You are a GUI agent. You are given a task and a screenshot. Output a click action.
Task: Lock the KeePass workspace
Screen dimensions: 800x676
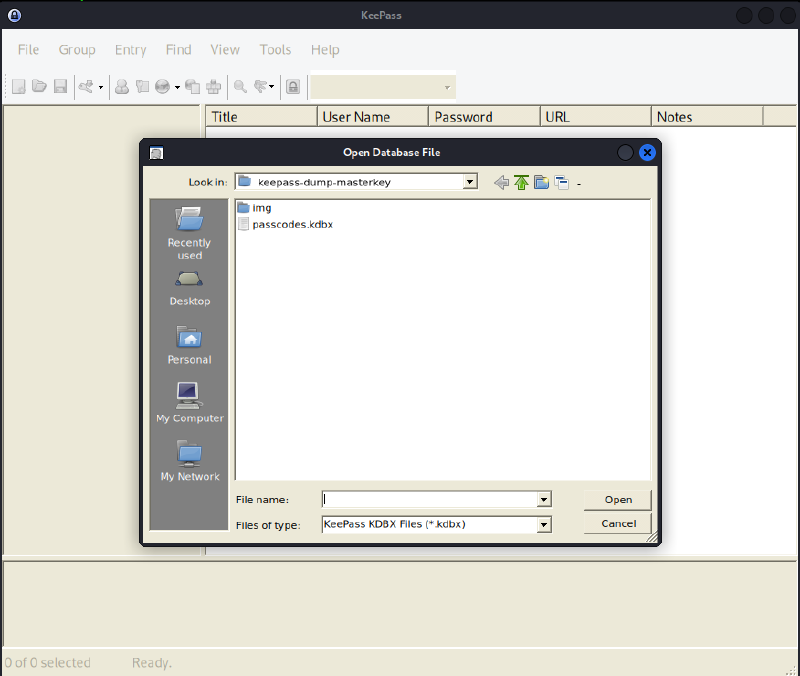click(292, 86)
